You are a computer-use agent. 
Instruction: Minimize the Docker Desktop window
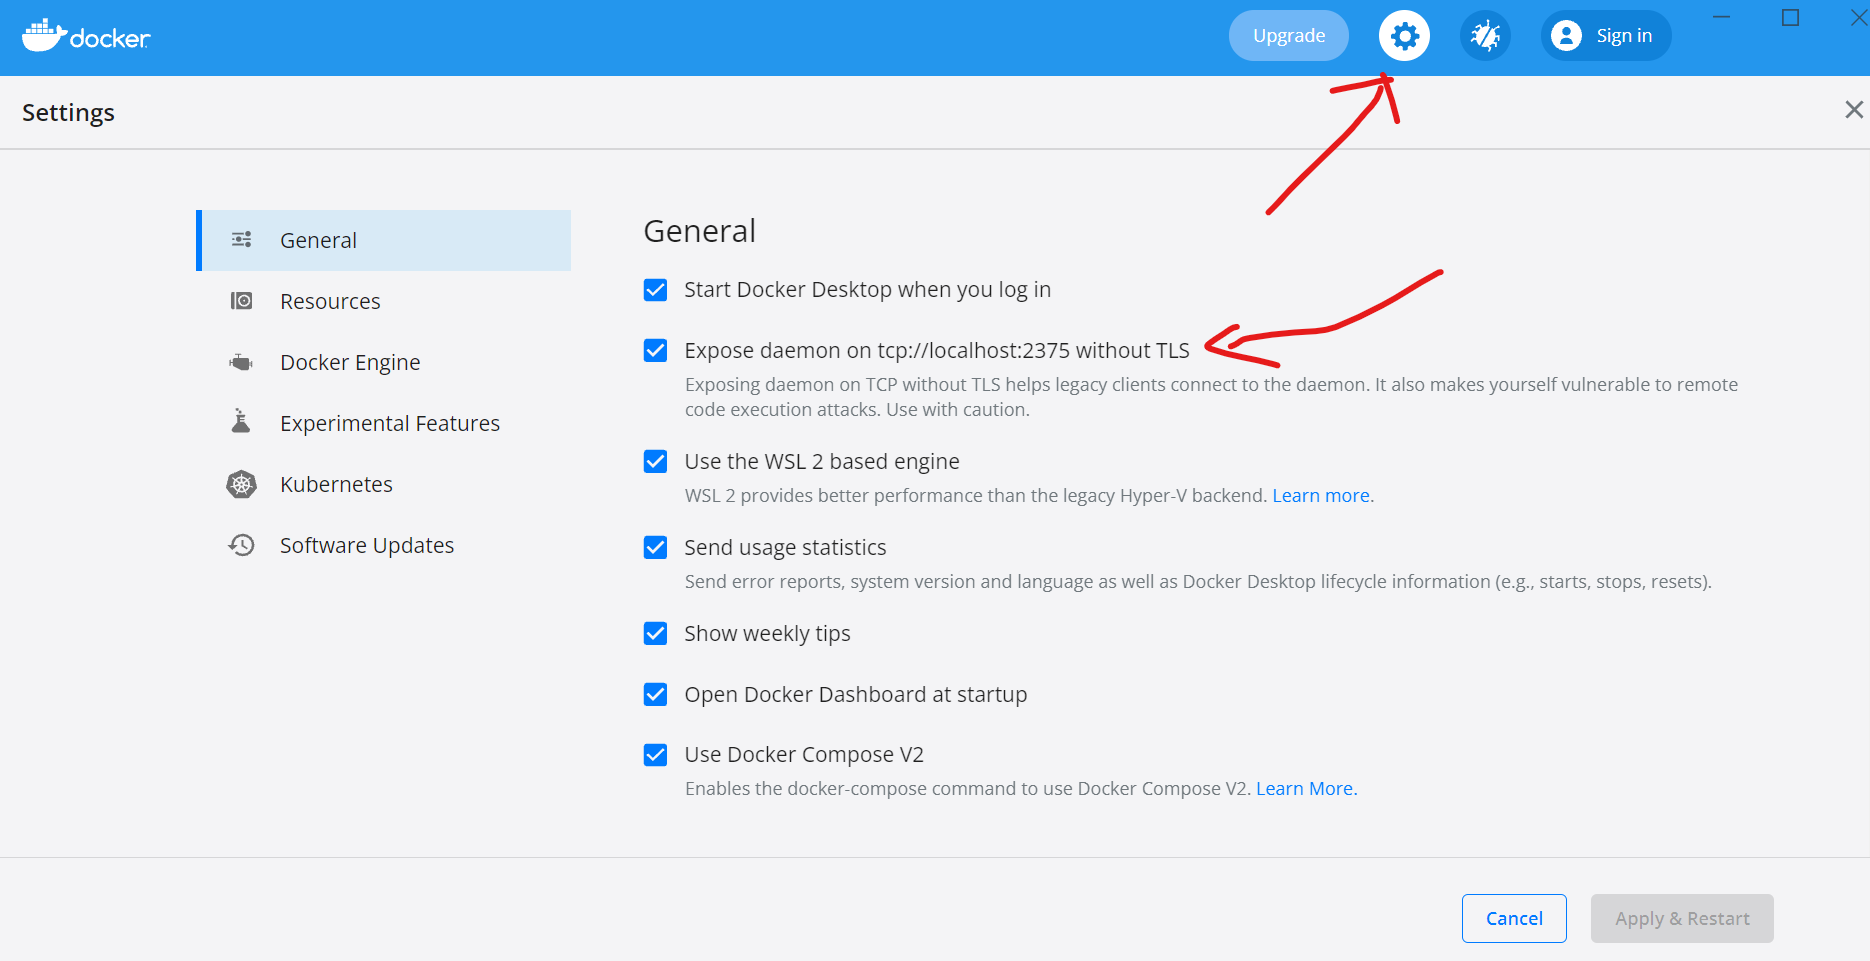pyautogui.click(x=1721, y=18)
